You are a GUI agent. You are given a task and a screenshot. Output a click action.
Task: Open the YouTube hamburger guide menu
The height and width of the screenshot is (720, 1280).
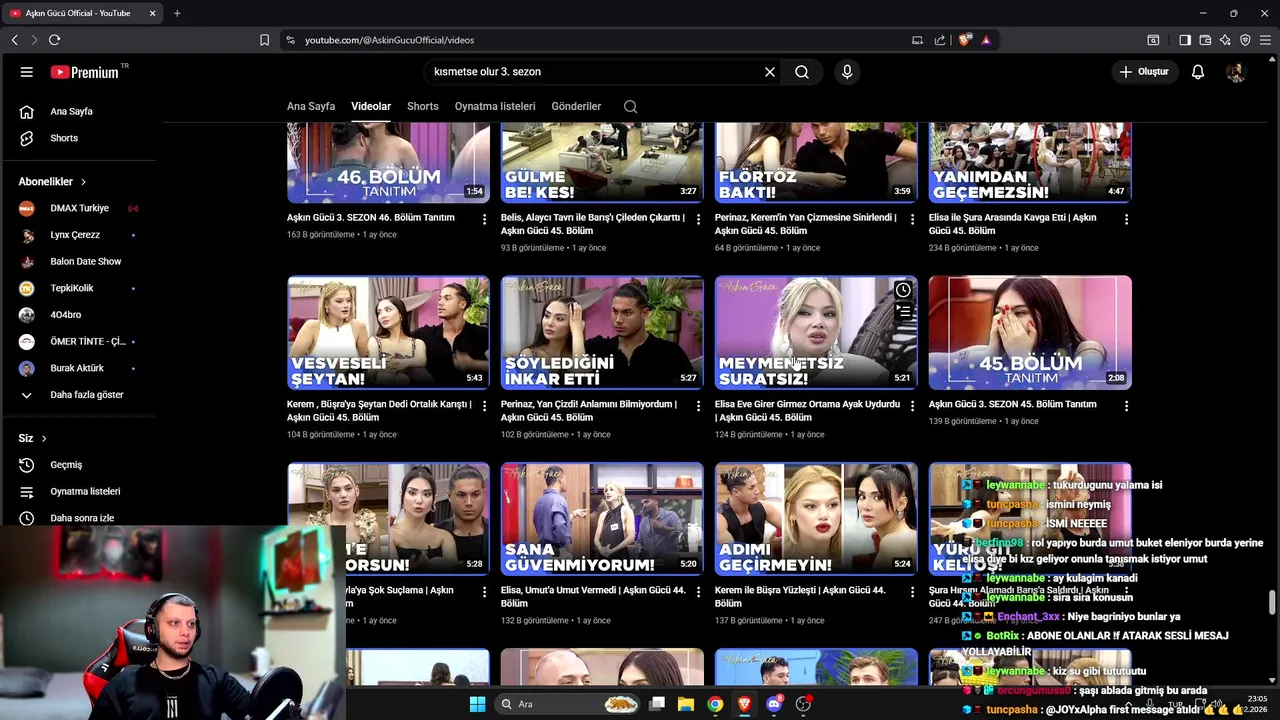tap(27, 72)
